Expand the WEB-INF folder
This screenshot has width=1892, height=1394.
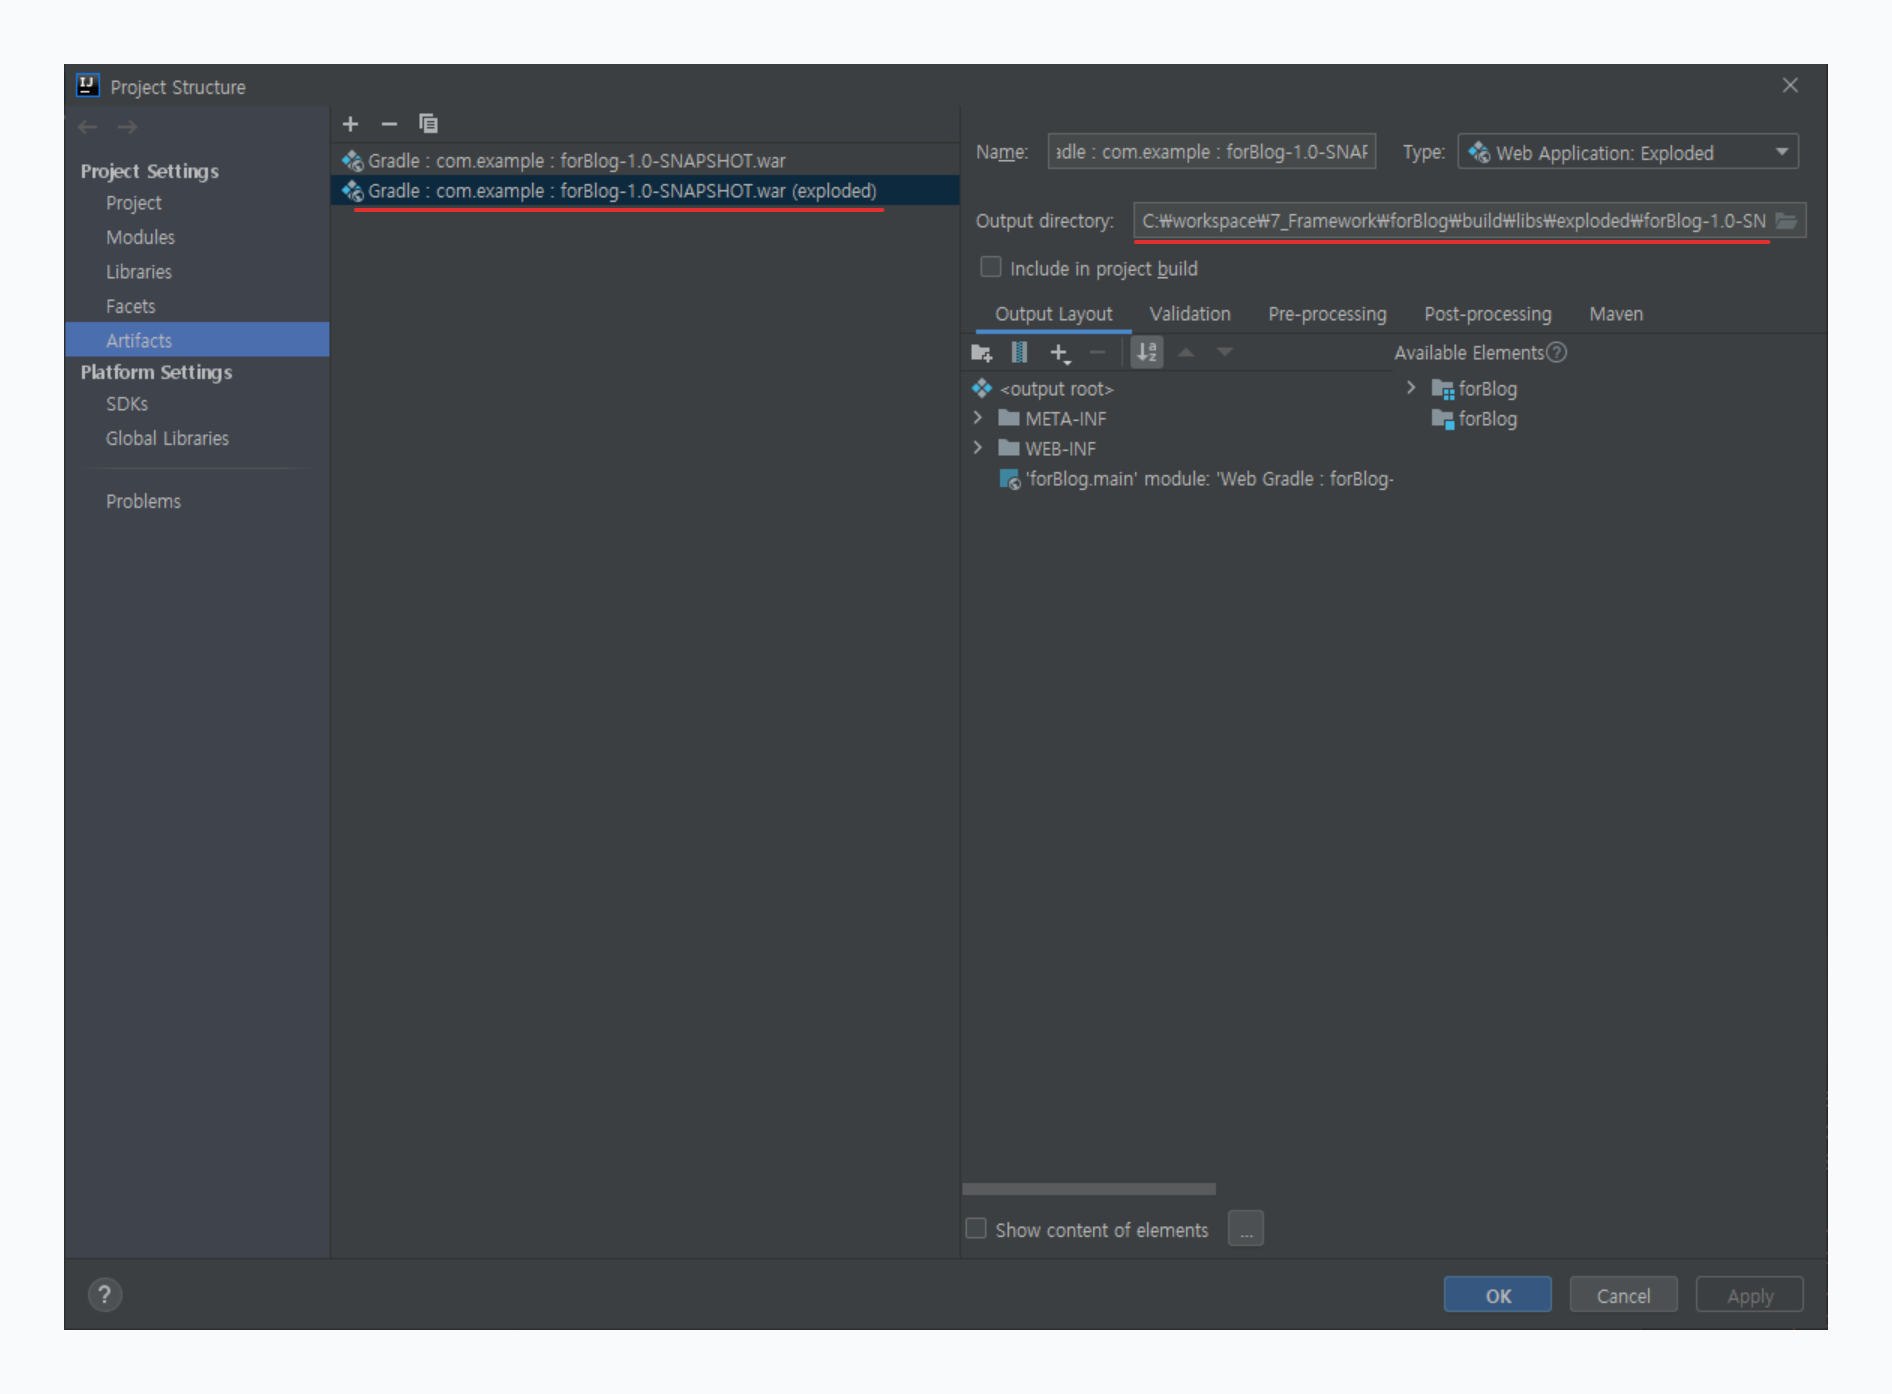(x=978, y=448)
